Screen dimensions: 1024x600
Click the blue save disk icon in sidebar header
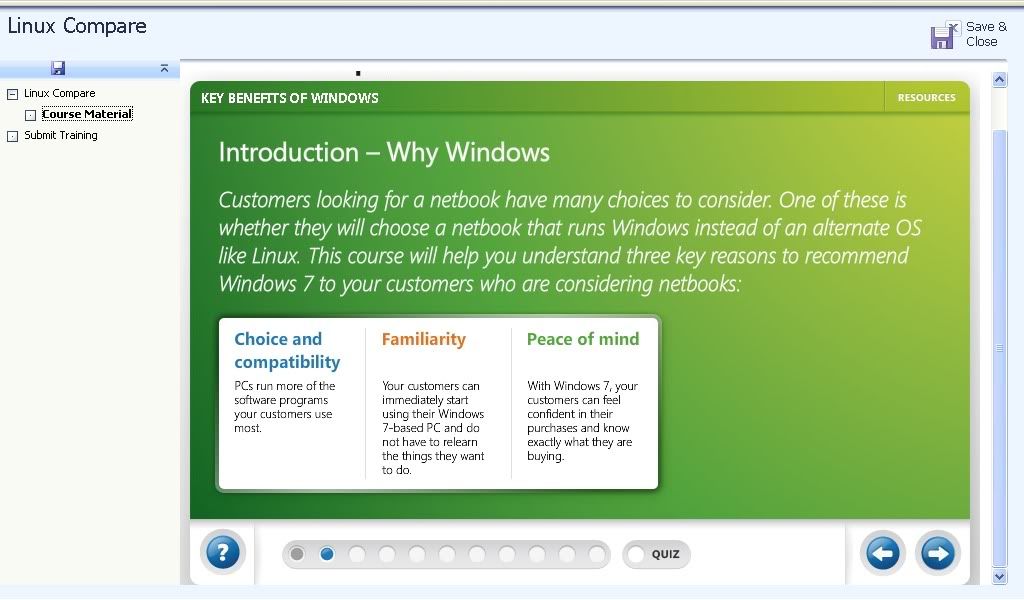58,68
